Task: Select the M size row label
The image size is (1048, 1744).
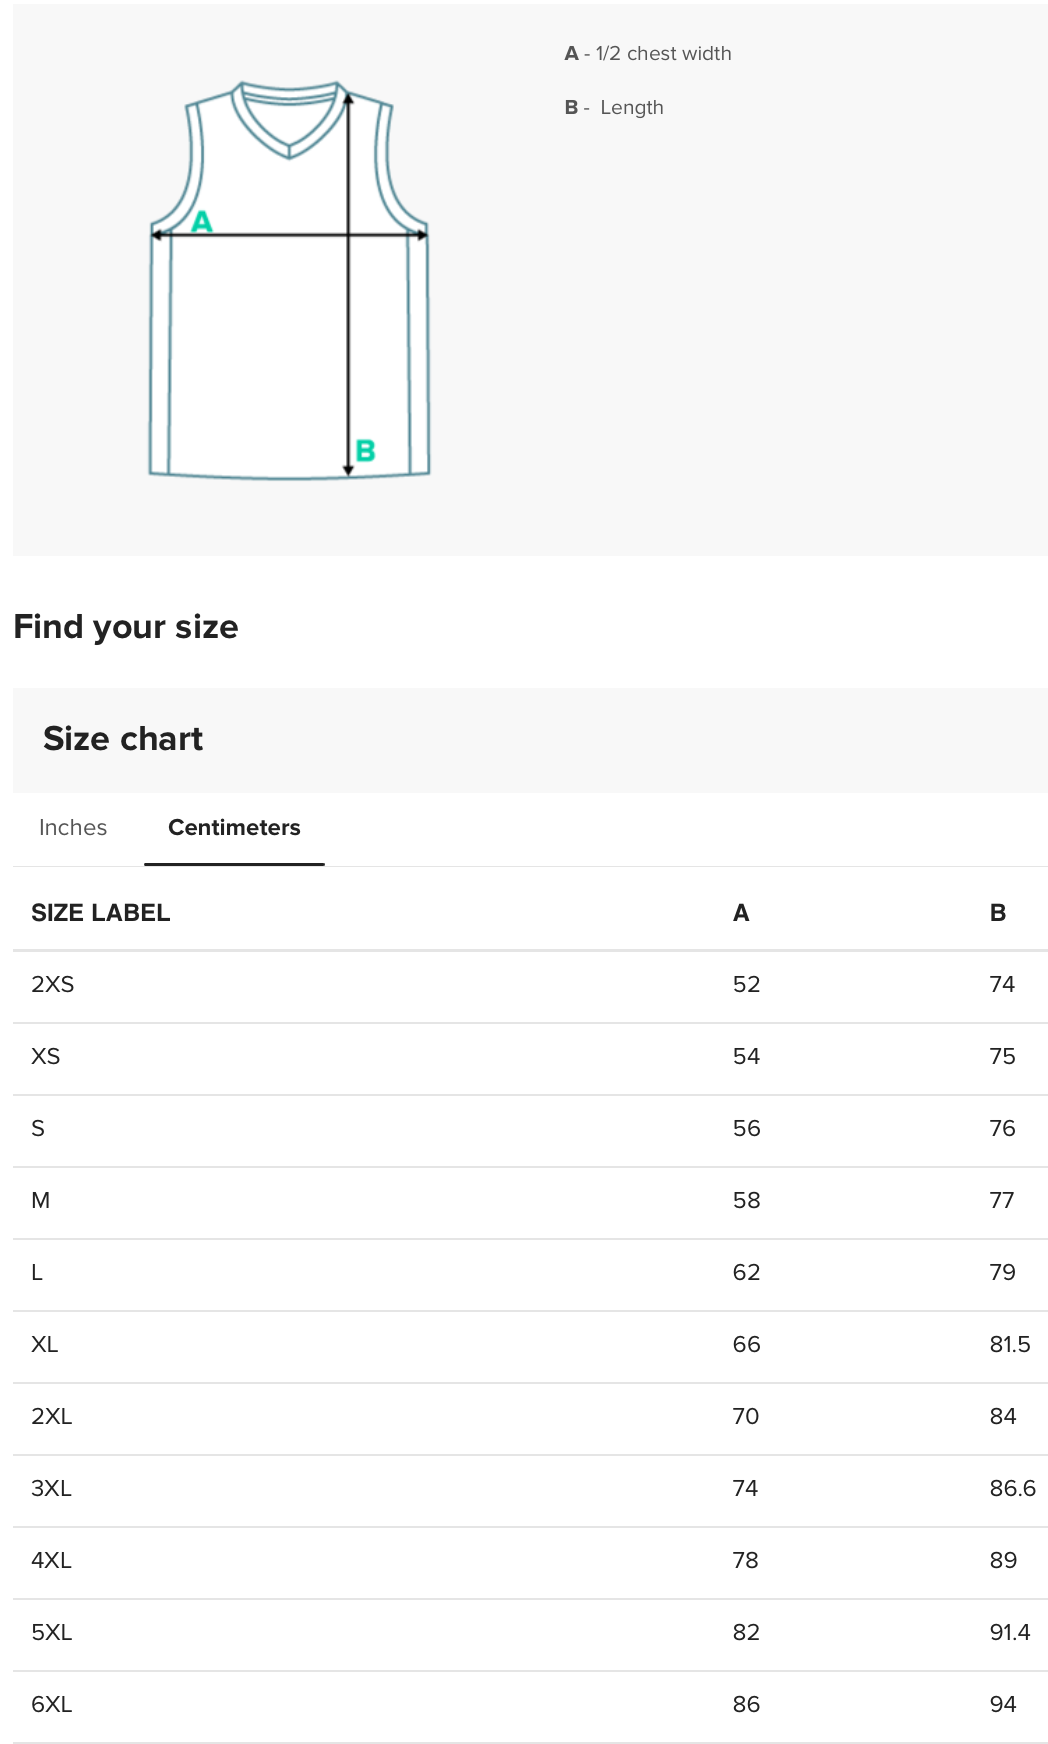Action: 41,1201
